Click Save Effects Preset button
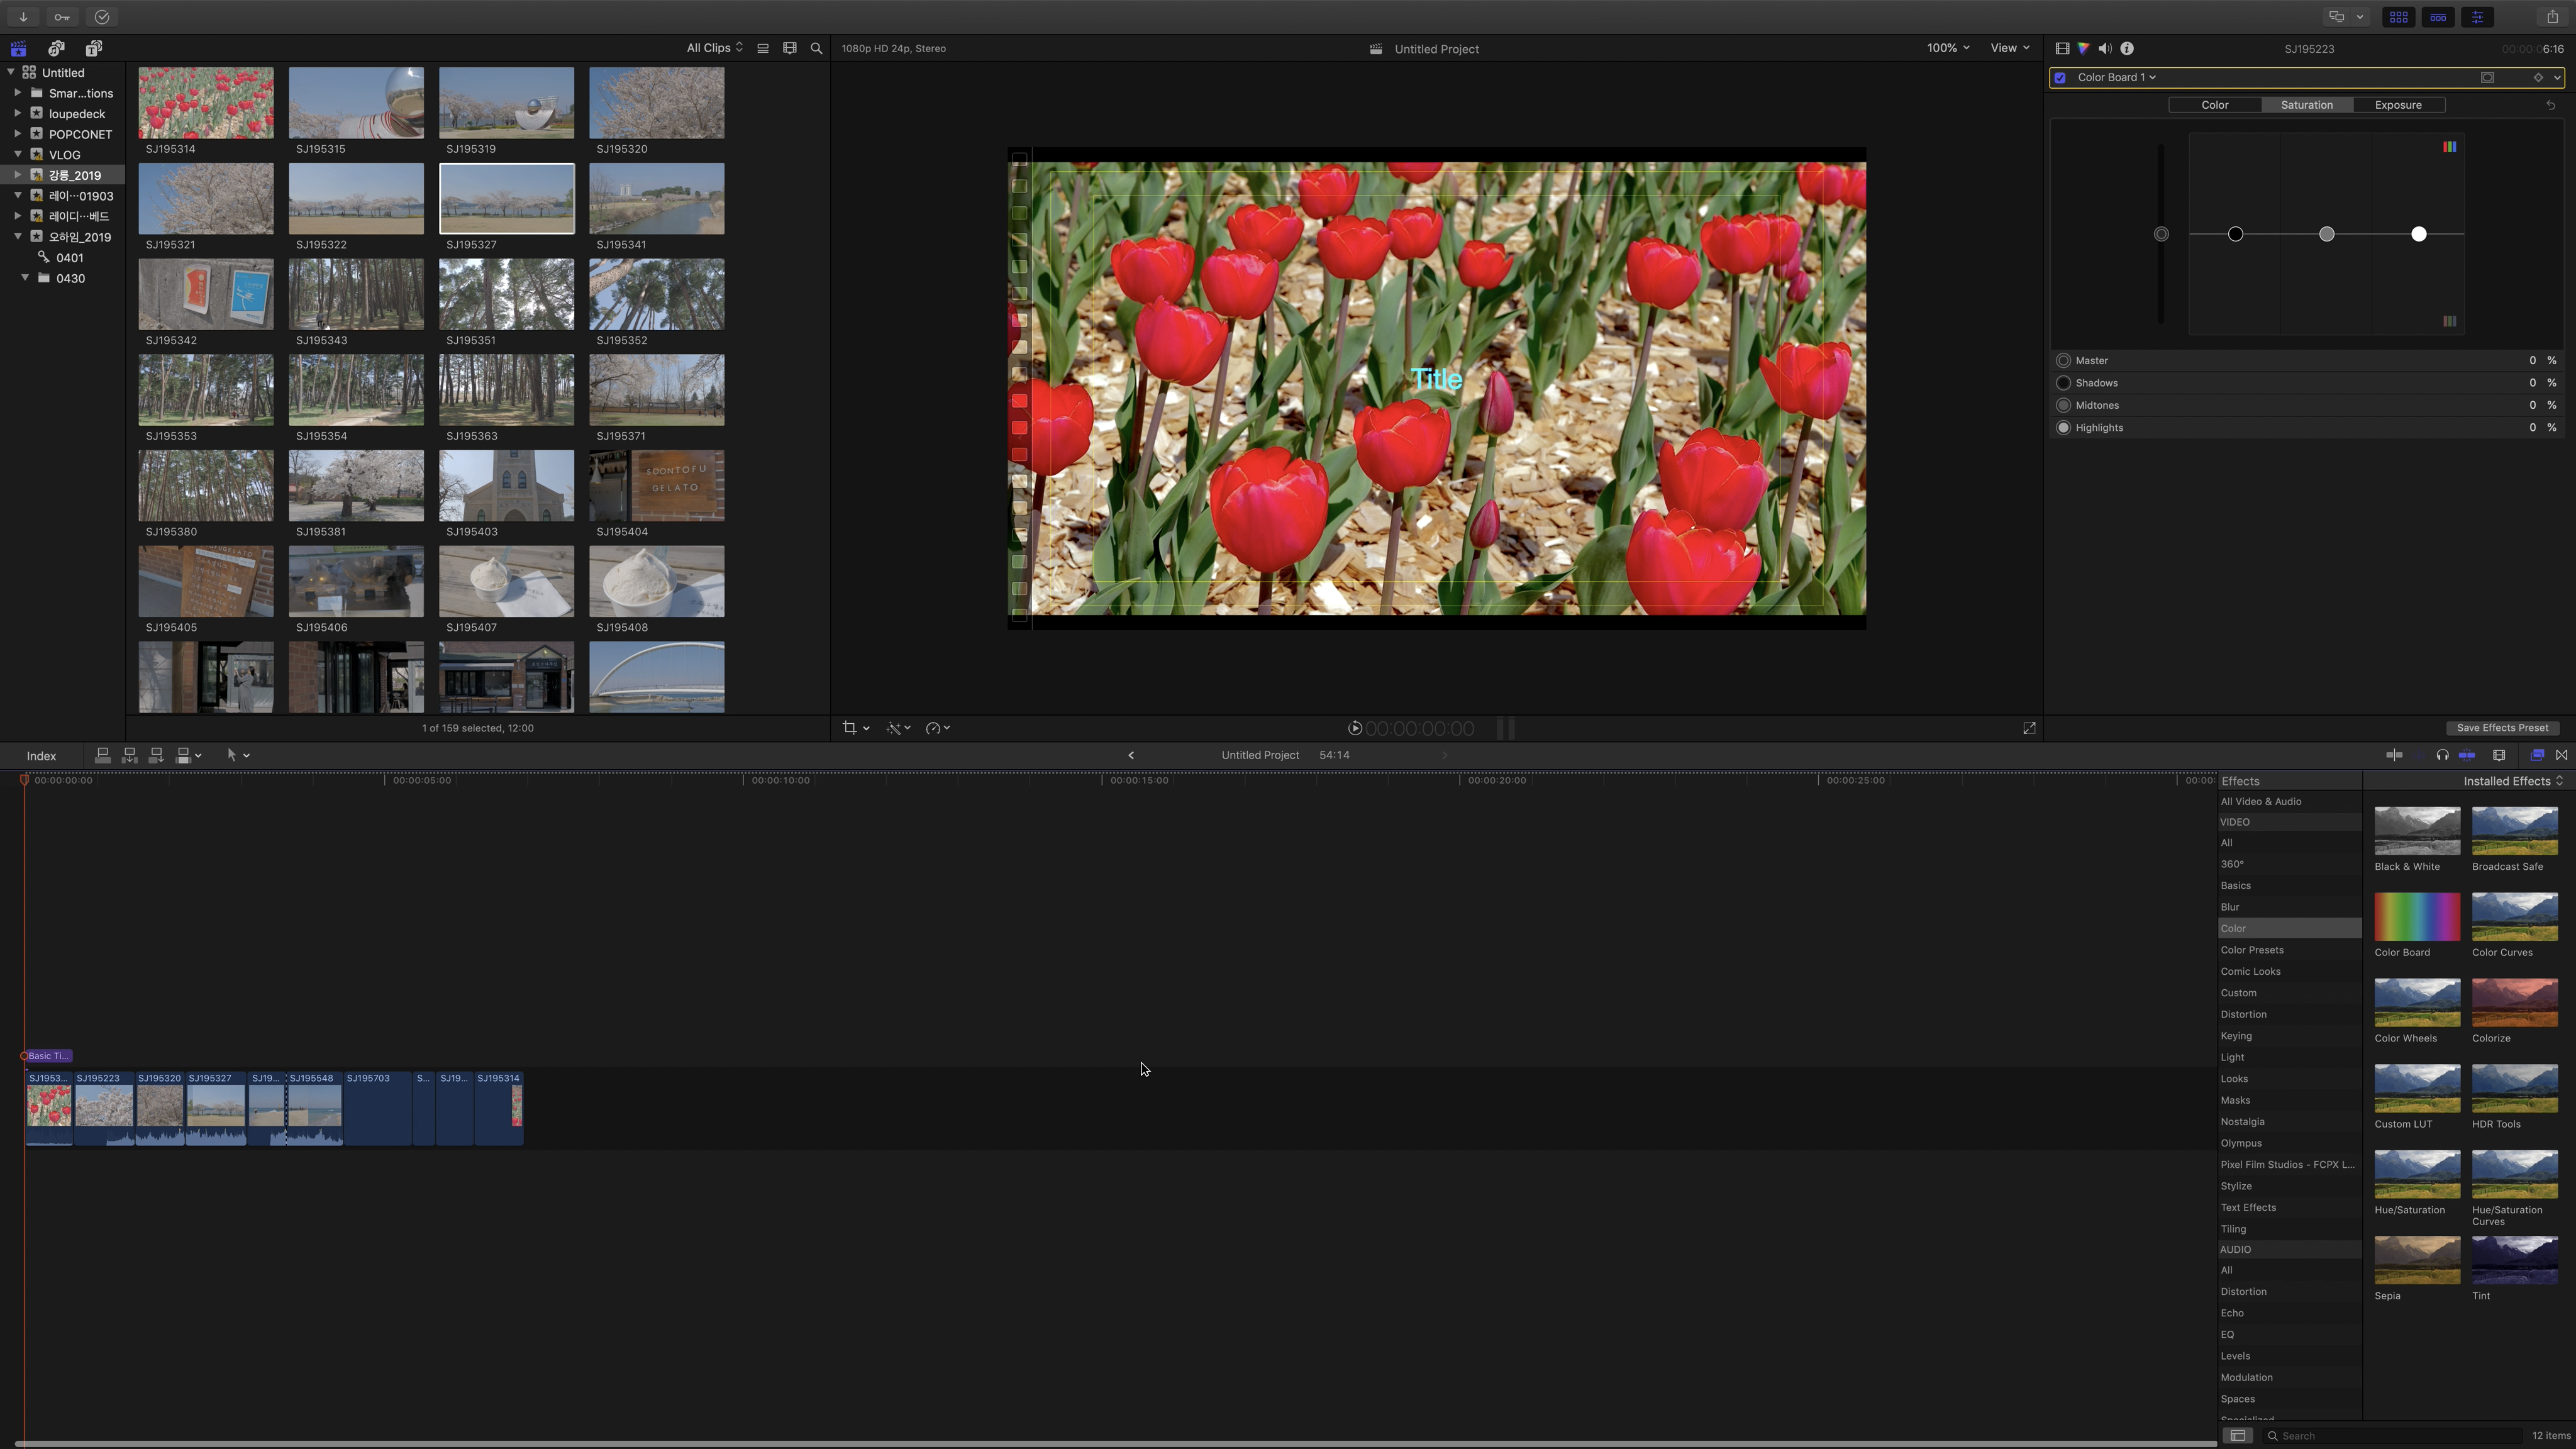 (x=2502, y=728)
